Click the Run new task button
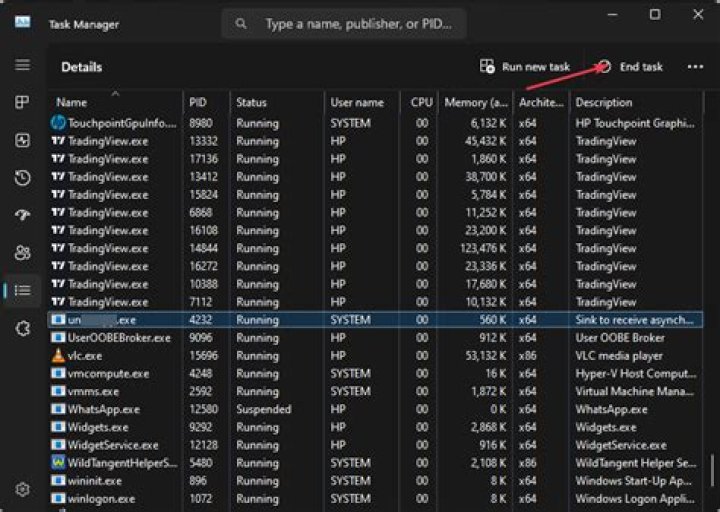Screen dimensions: 720x512 (x=525, y=67)
